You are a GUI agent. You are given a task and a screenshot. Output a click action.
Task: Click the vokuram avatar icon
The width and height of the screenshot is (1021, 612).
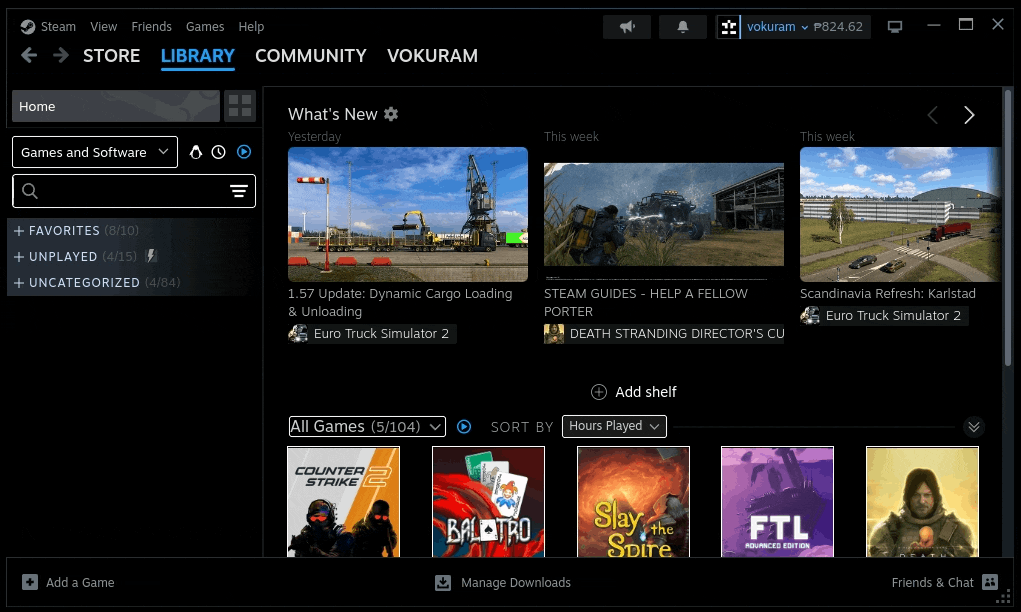click(x=729, y=27)
